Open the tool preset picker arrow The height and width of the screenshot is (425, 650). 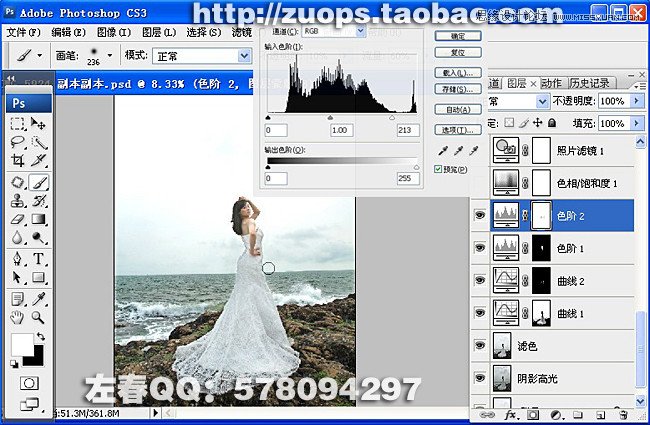tap(40, 55)
